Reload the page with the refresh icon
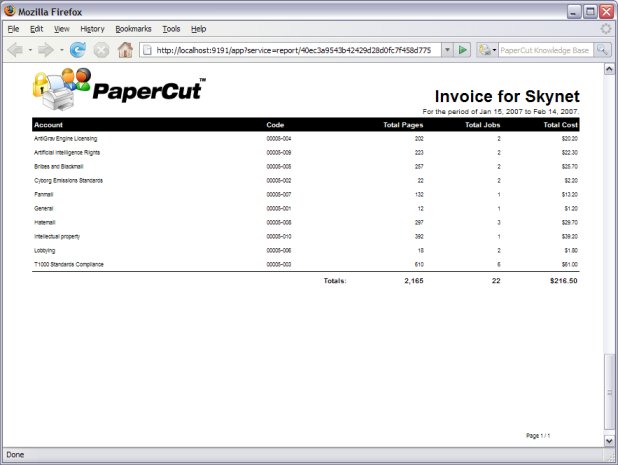 tap(78, 50)
